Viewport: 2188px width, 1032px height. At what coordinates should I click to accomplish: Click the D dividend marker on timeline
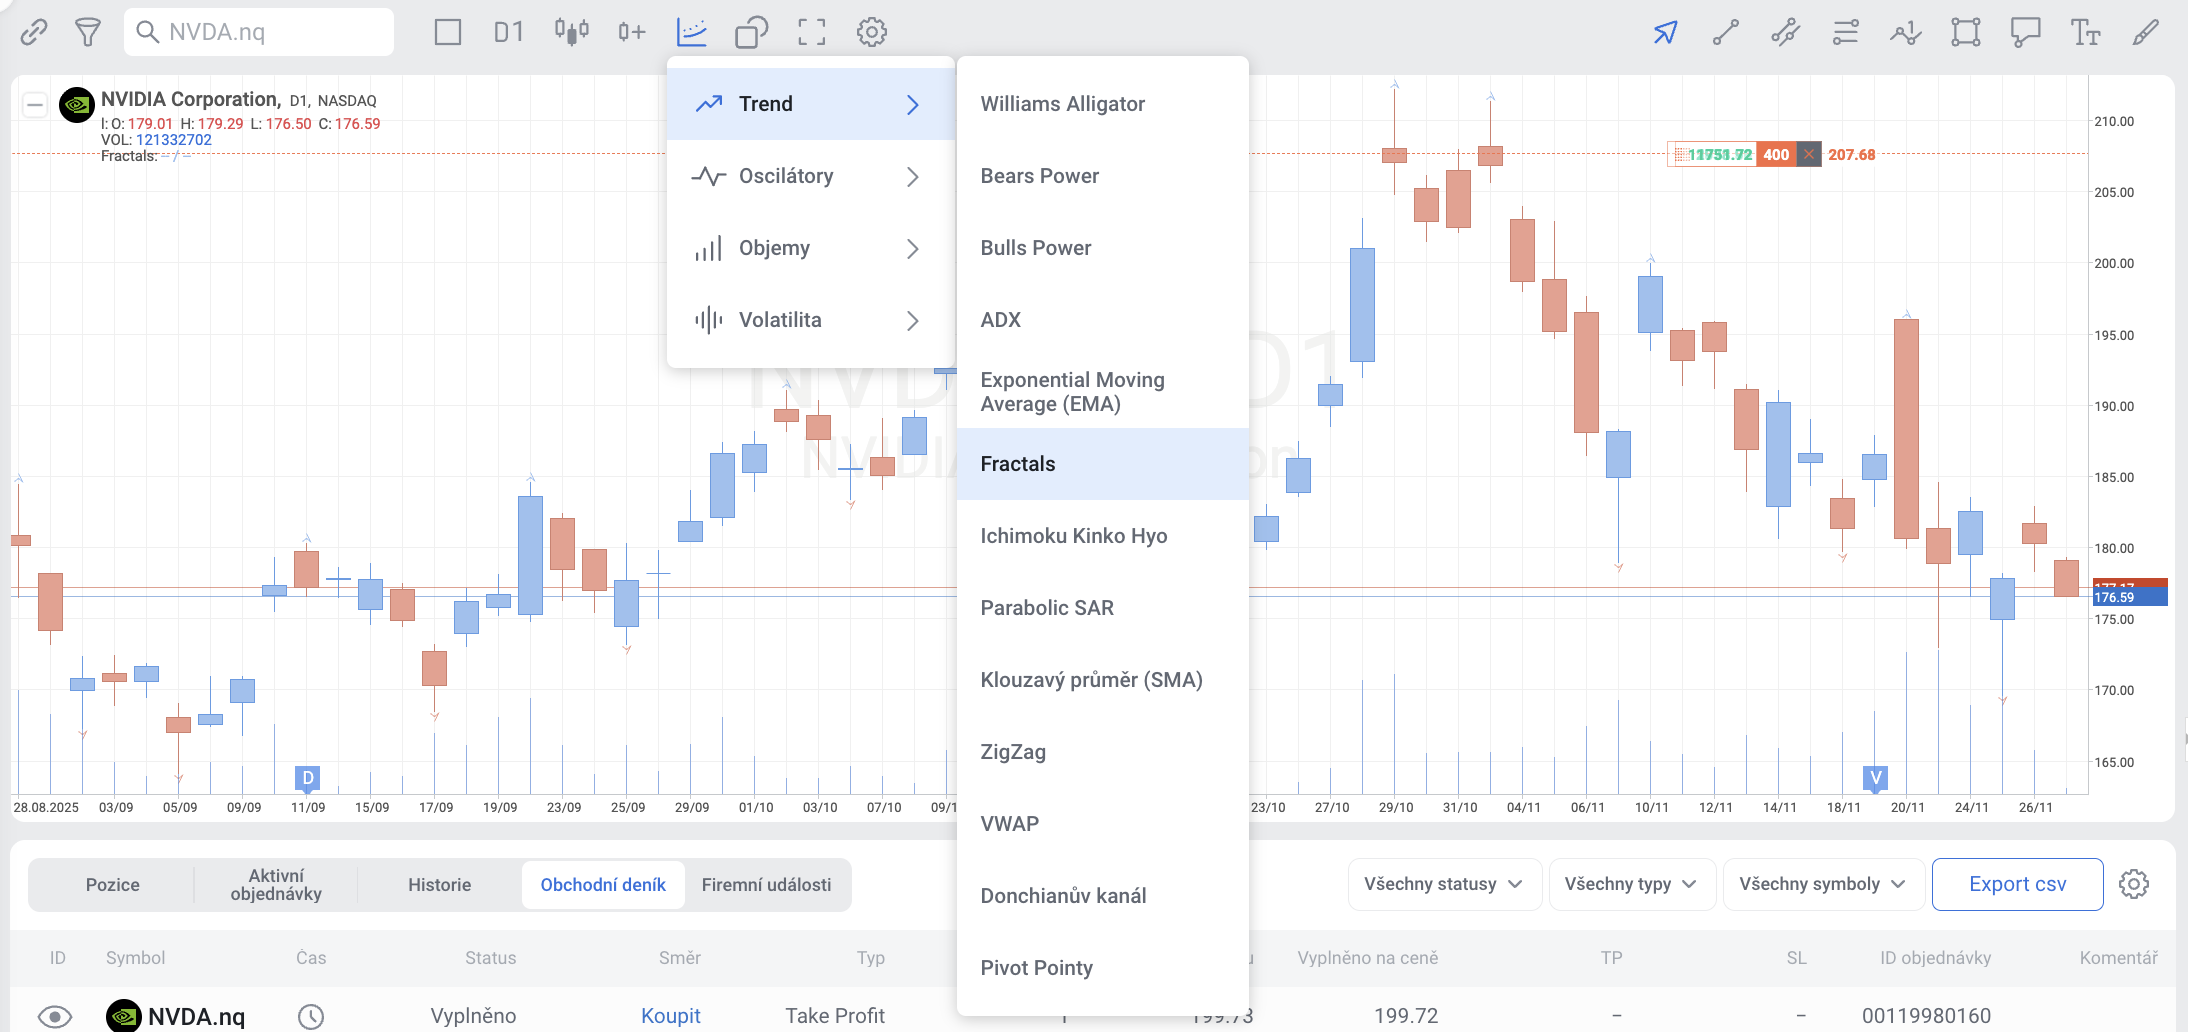click(x=308, y=778)
